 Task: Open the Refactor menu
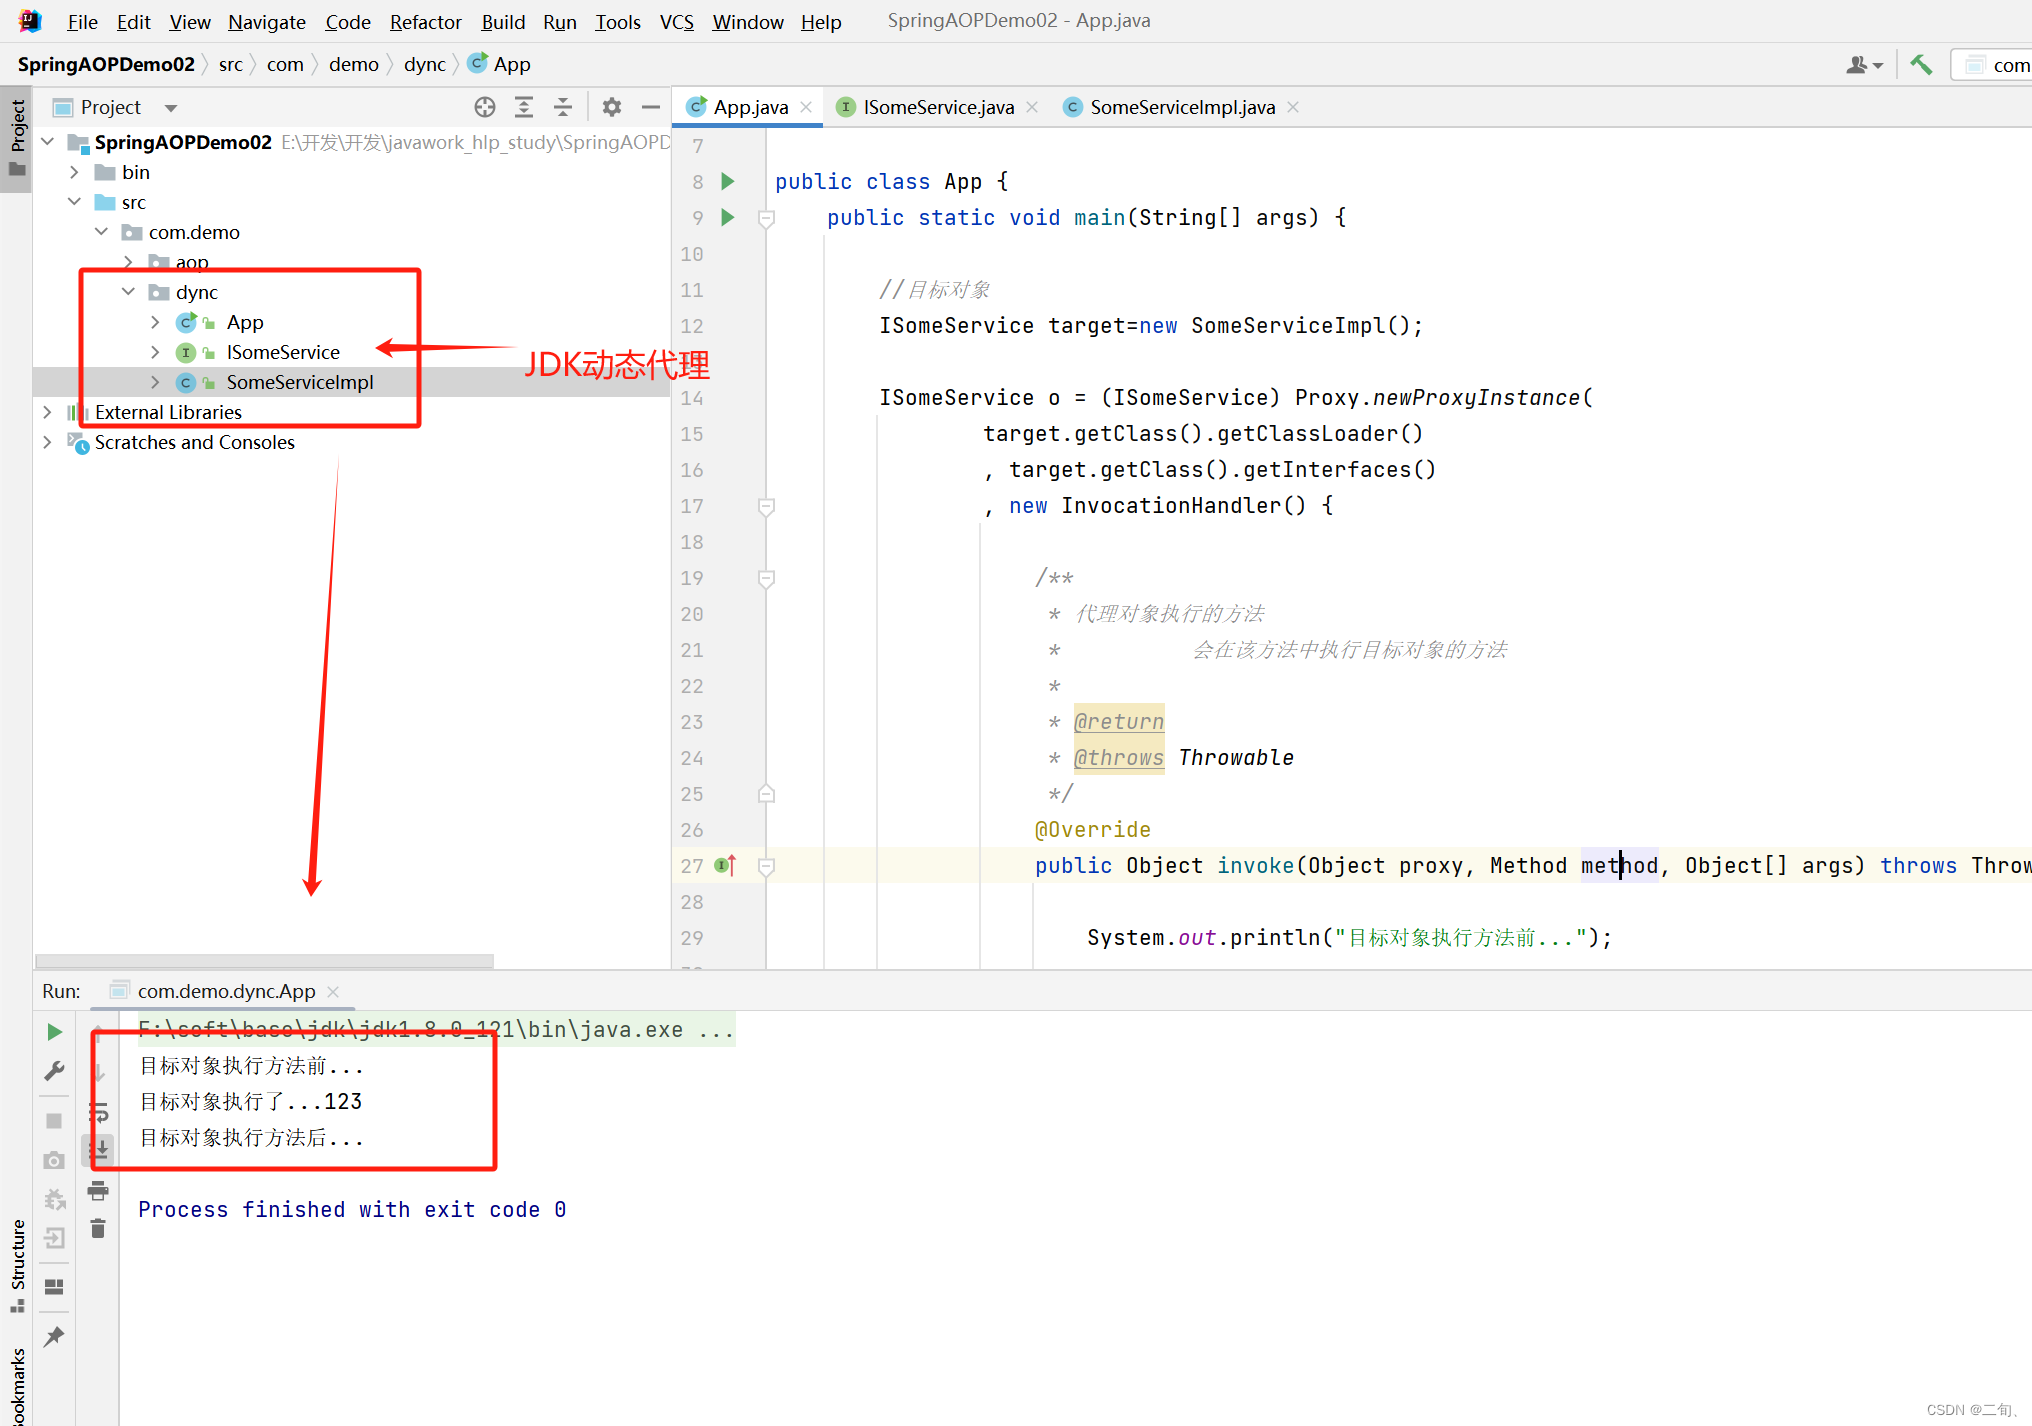pos(425,22)
